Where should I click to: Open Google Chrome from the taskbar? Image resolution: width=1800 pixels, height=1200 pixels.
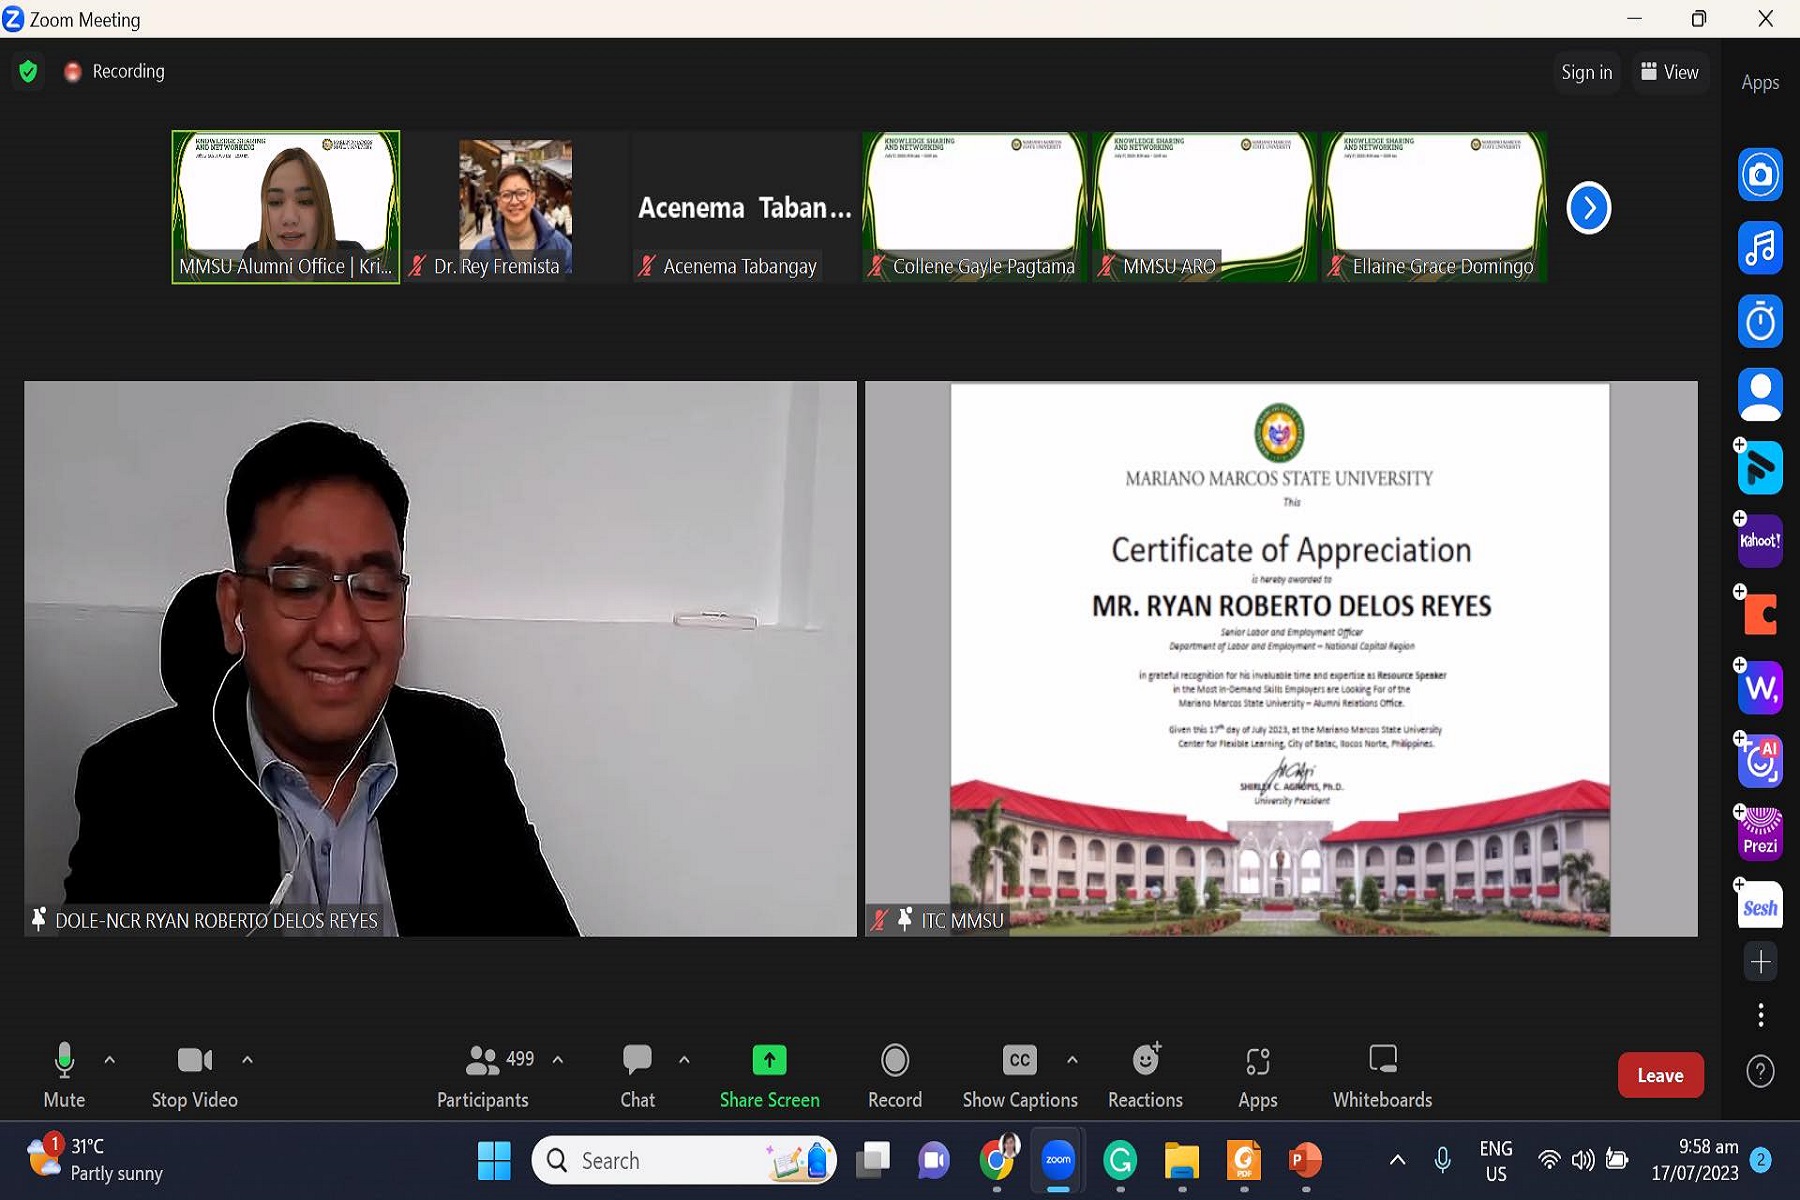(997, 1160)
